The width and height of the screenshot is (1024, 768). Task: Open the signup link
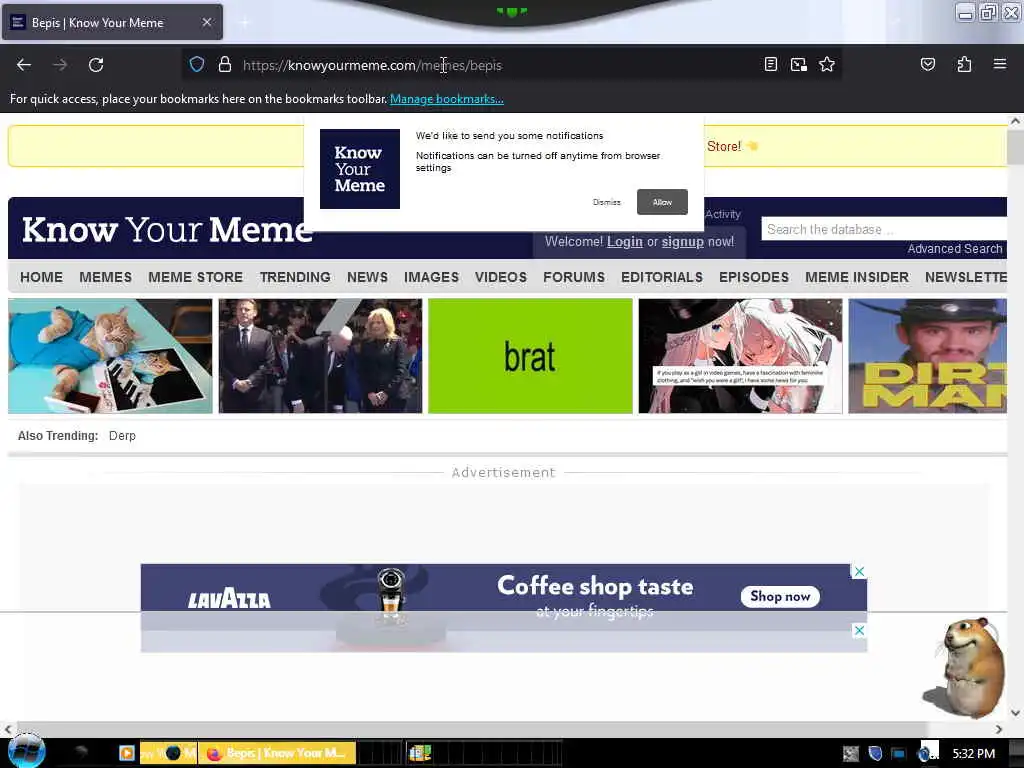[x=682, y=242]
